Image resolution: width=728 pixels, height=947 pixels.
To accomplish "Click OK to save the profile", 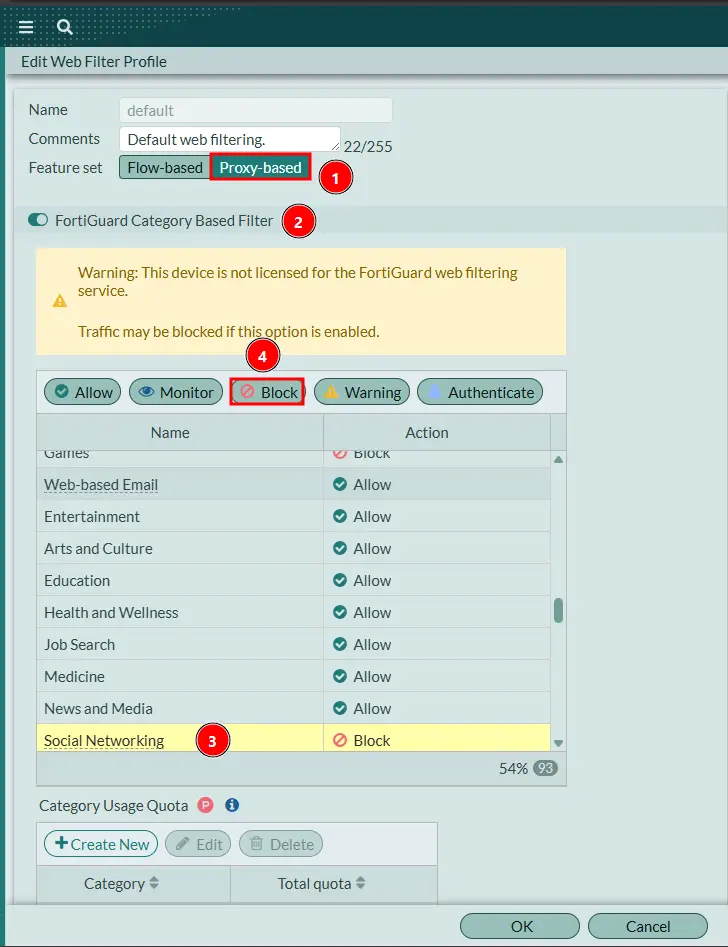I will (520, 926).
